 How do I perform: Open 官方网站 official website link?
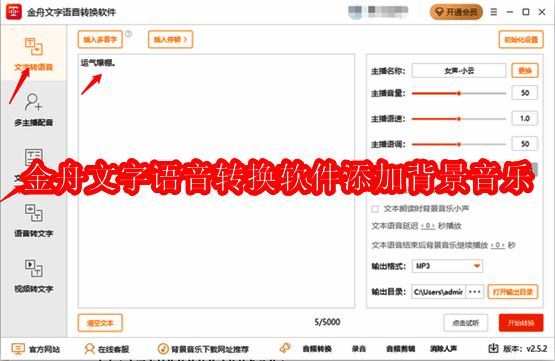pyautogui.click(x=35, y=349)
